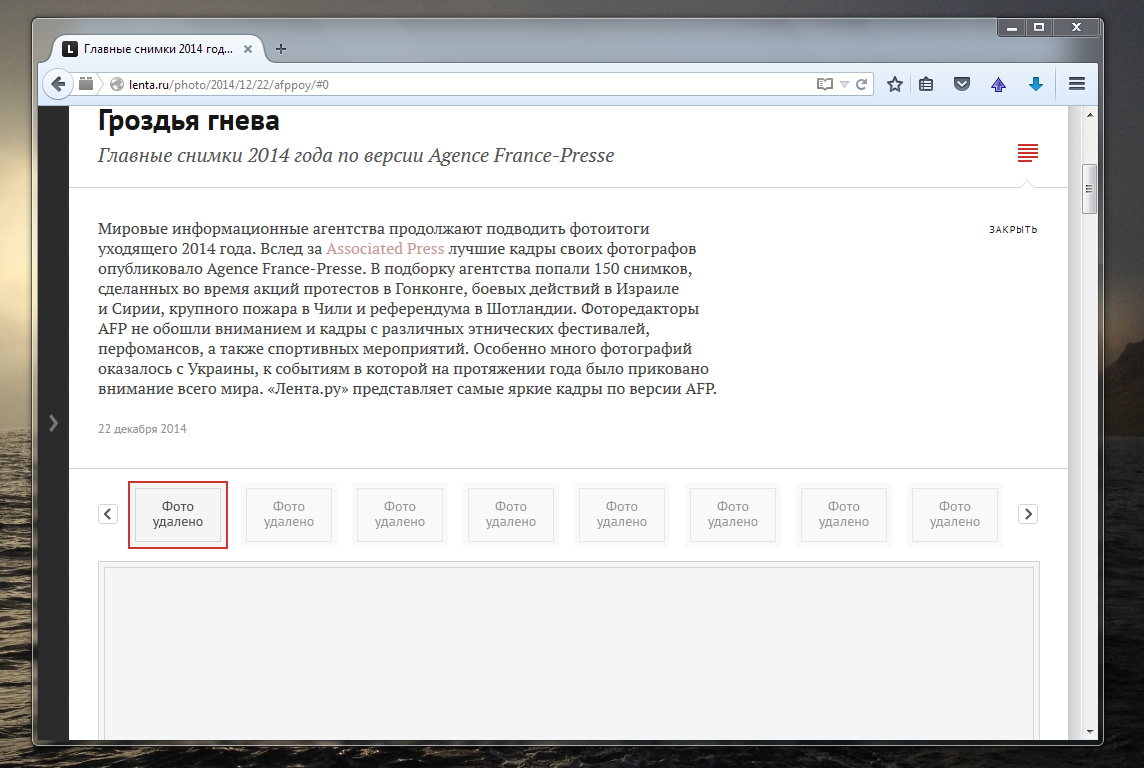Click the download arrow icon
This screenshot has height=768, width=1144.
1036,84
